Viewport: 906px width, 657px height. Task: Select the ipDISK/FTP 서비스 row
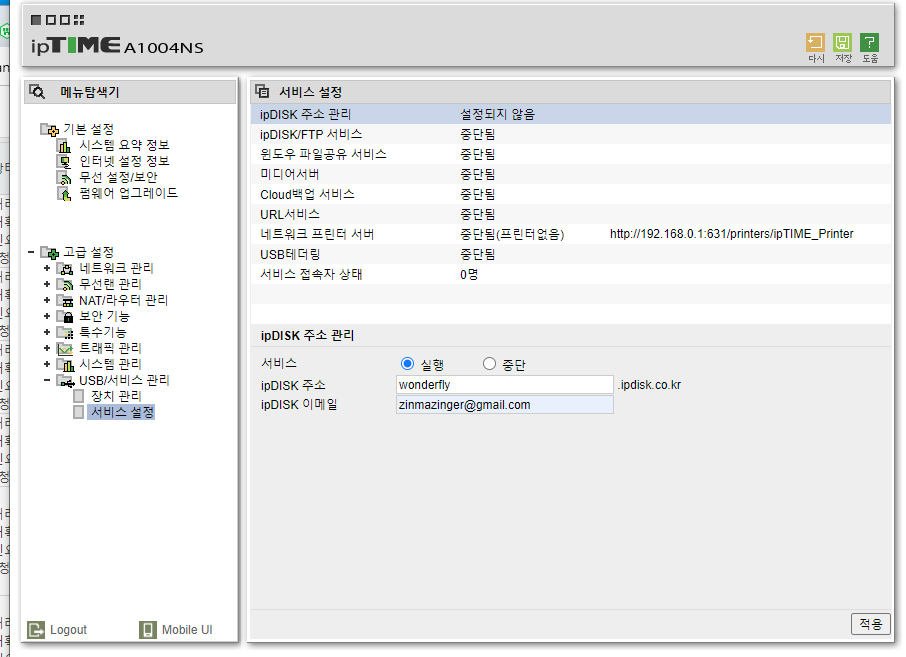[571, 135]
